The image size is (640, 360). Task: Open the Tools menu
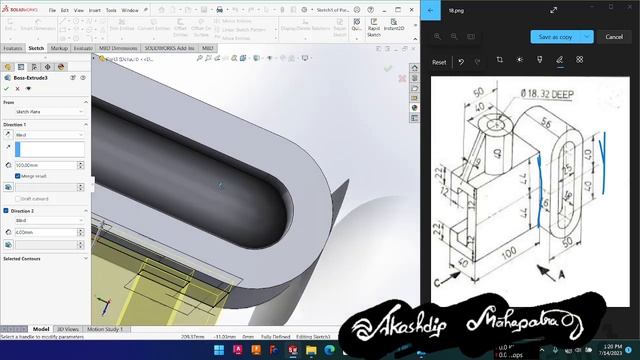pyautogui.click(x=111, y=10)
